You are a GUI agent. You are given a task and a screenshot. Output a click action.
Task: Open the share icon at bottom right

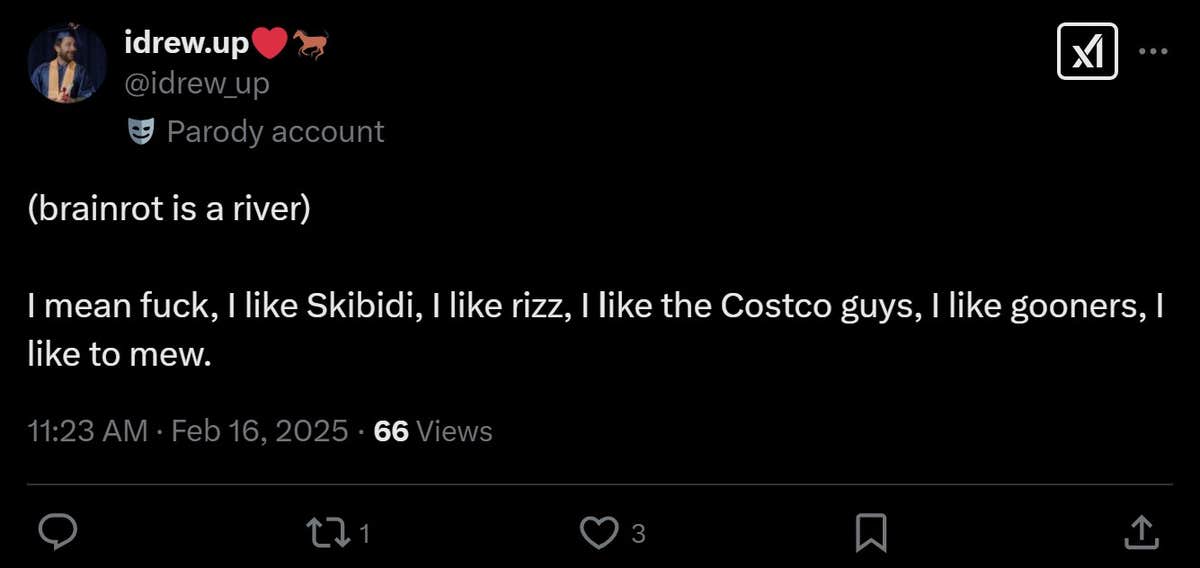[1141, 532]
